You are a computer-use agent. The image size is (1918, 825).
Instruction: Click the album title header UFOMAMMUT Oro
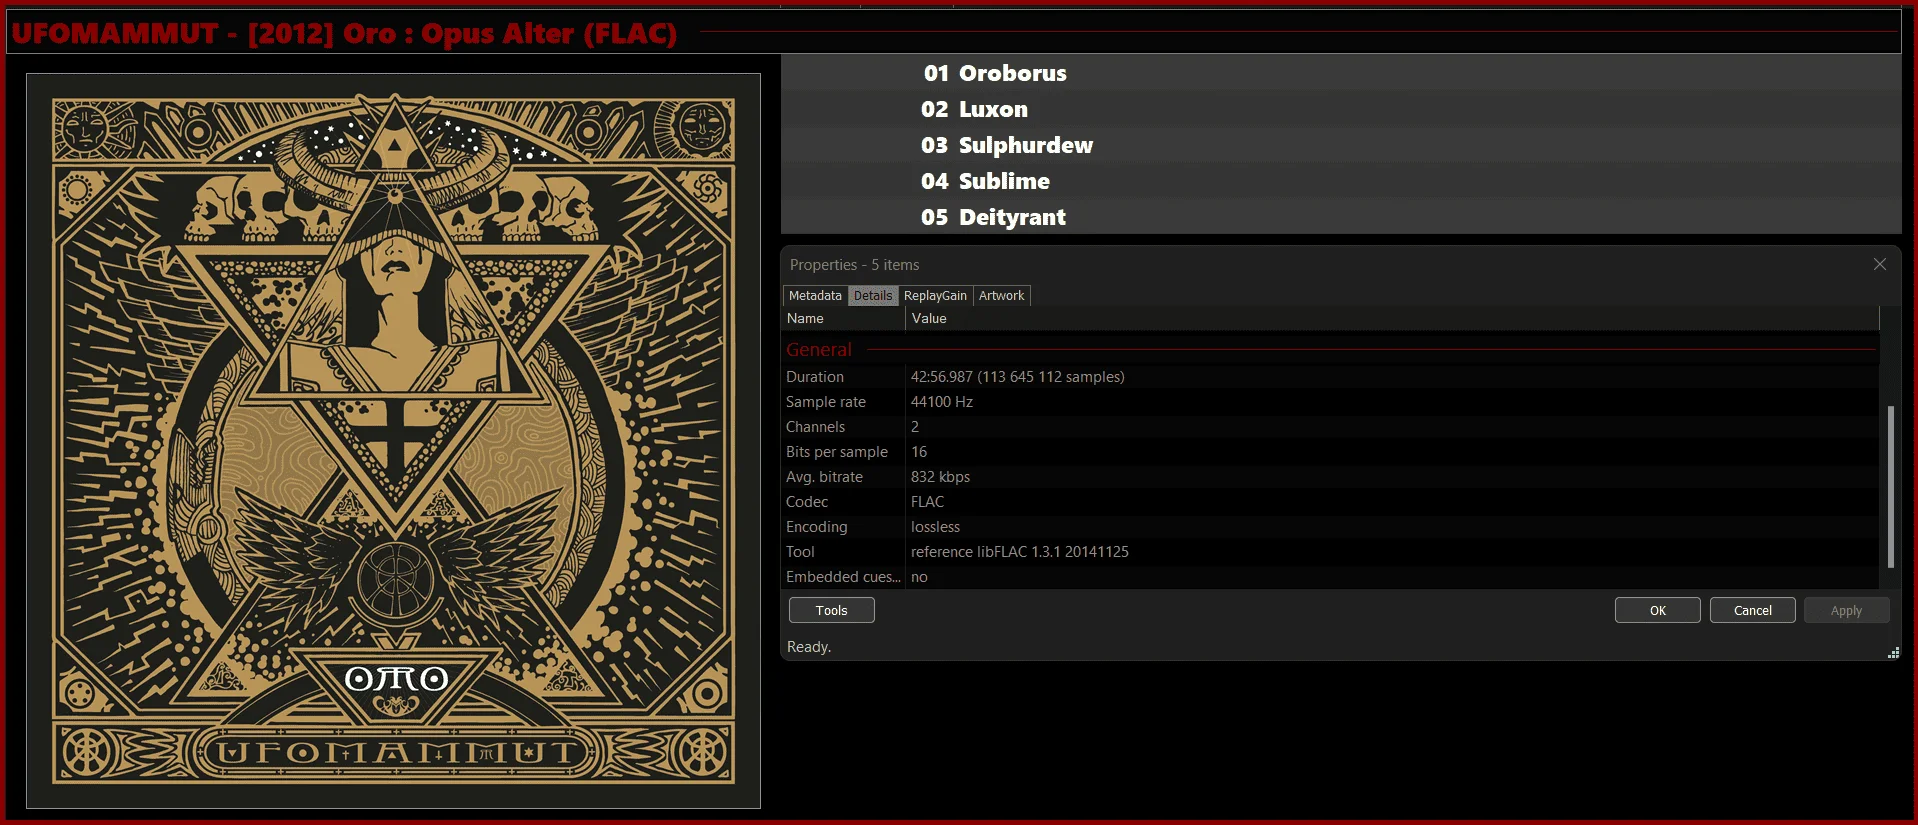[x=344, y=33]
